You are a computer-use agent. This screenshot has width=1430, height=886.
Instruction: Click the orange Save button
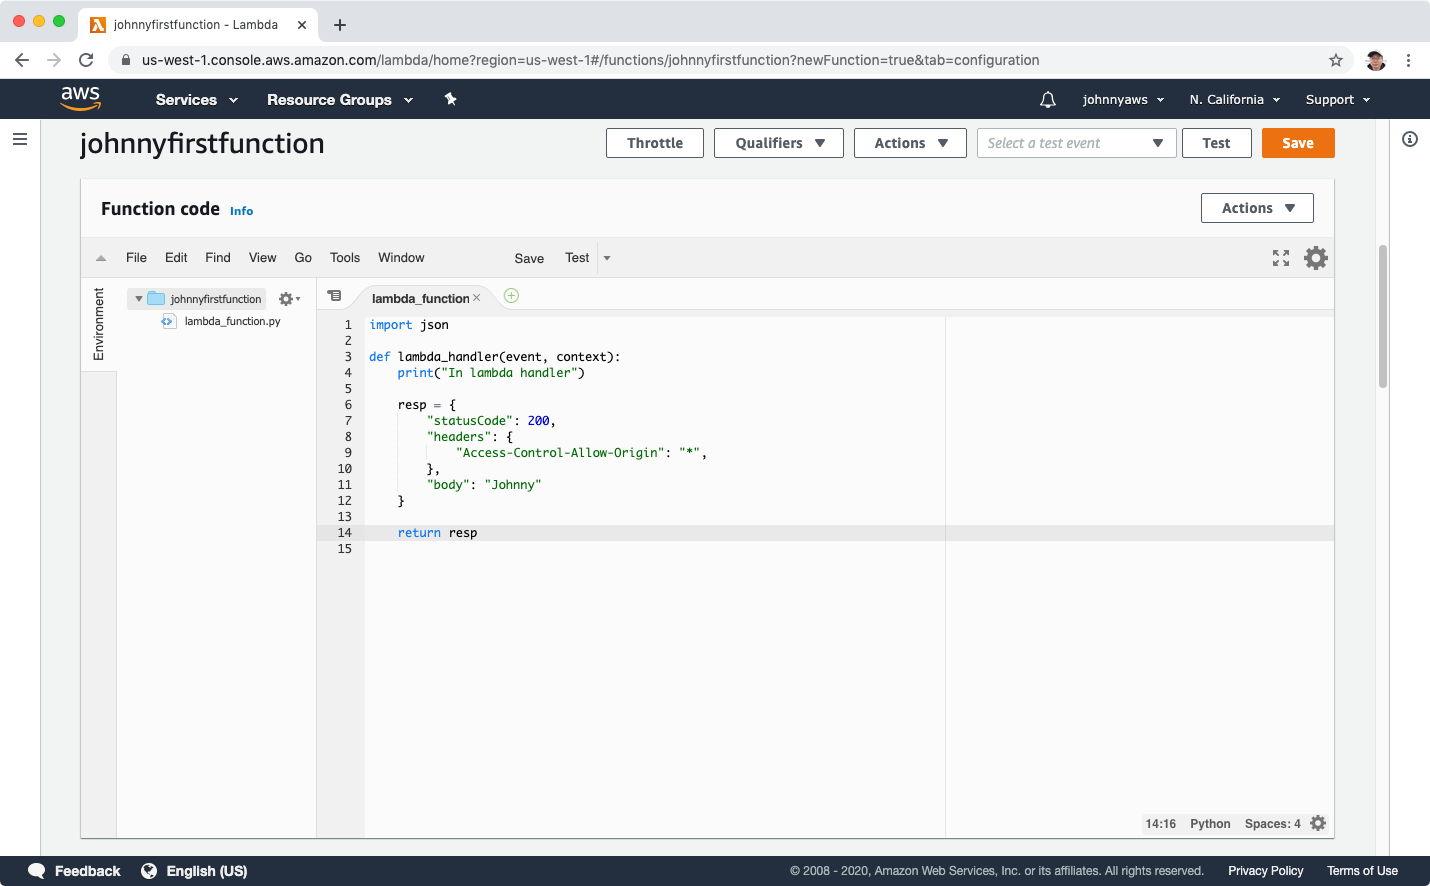[1298, 143]
